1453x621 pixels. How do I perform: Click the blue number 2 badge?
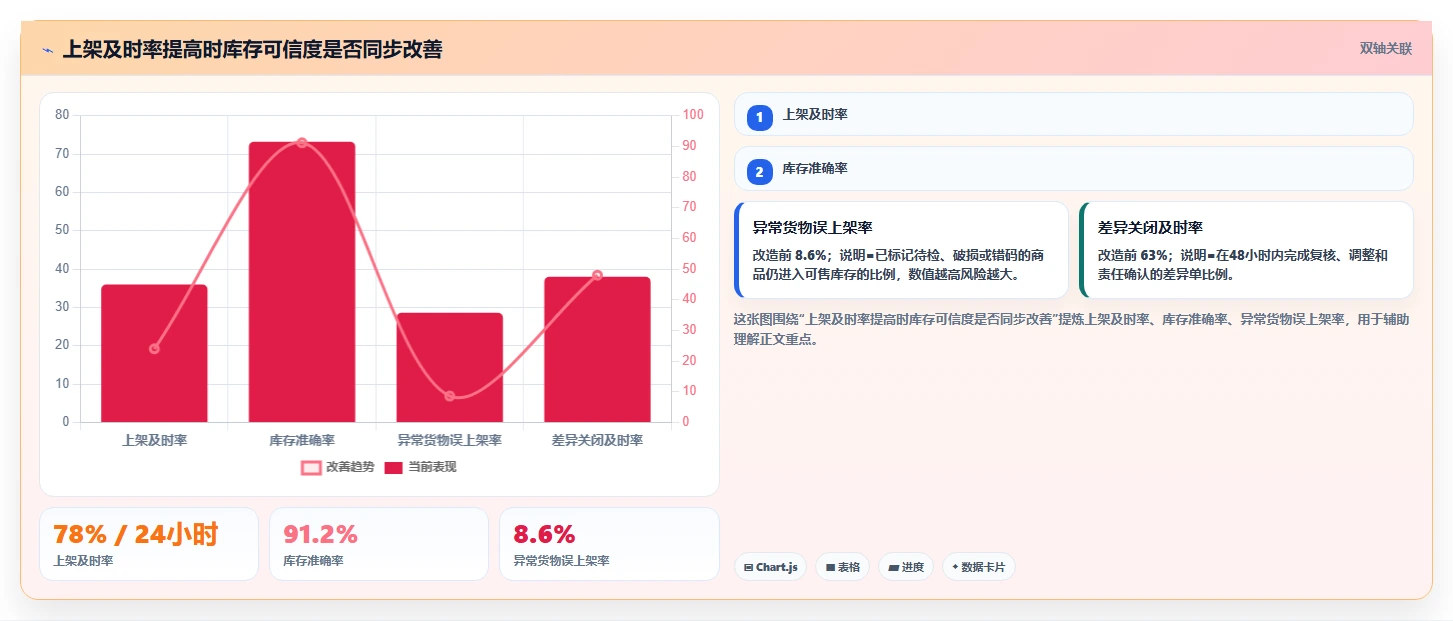759,172
